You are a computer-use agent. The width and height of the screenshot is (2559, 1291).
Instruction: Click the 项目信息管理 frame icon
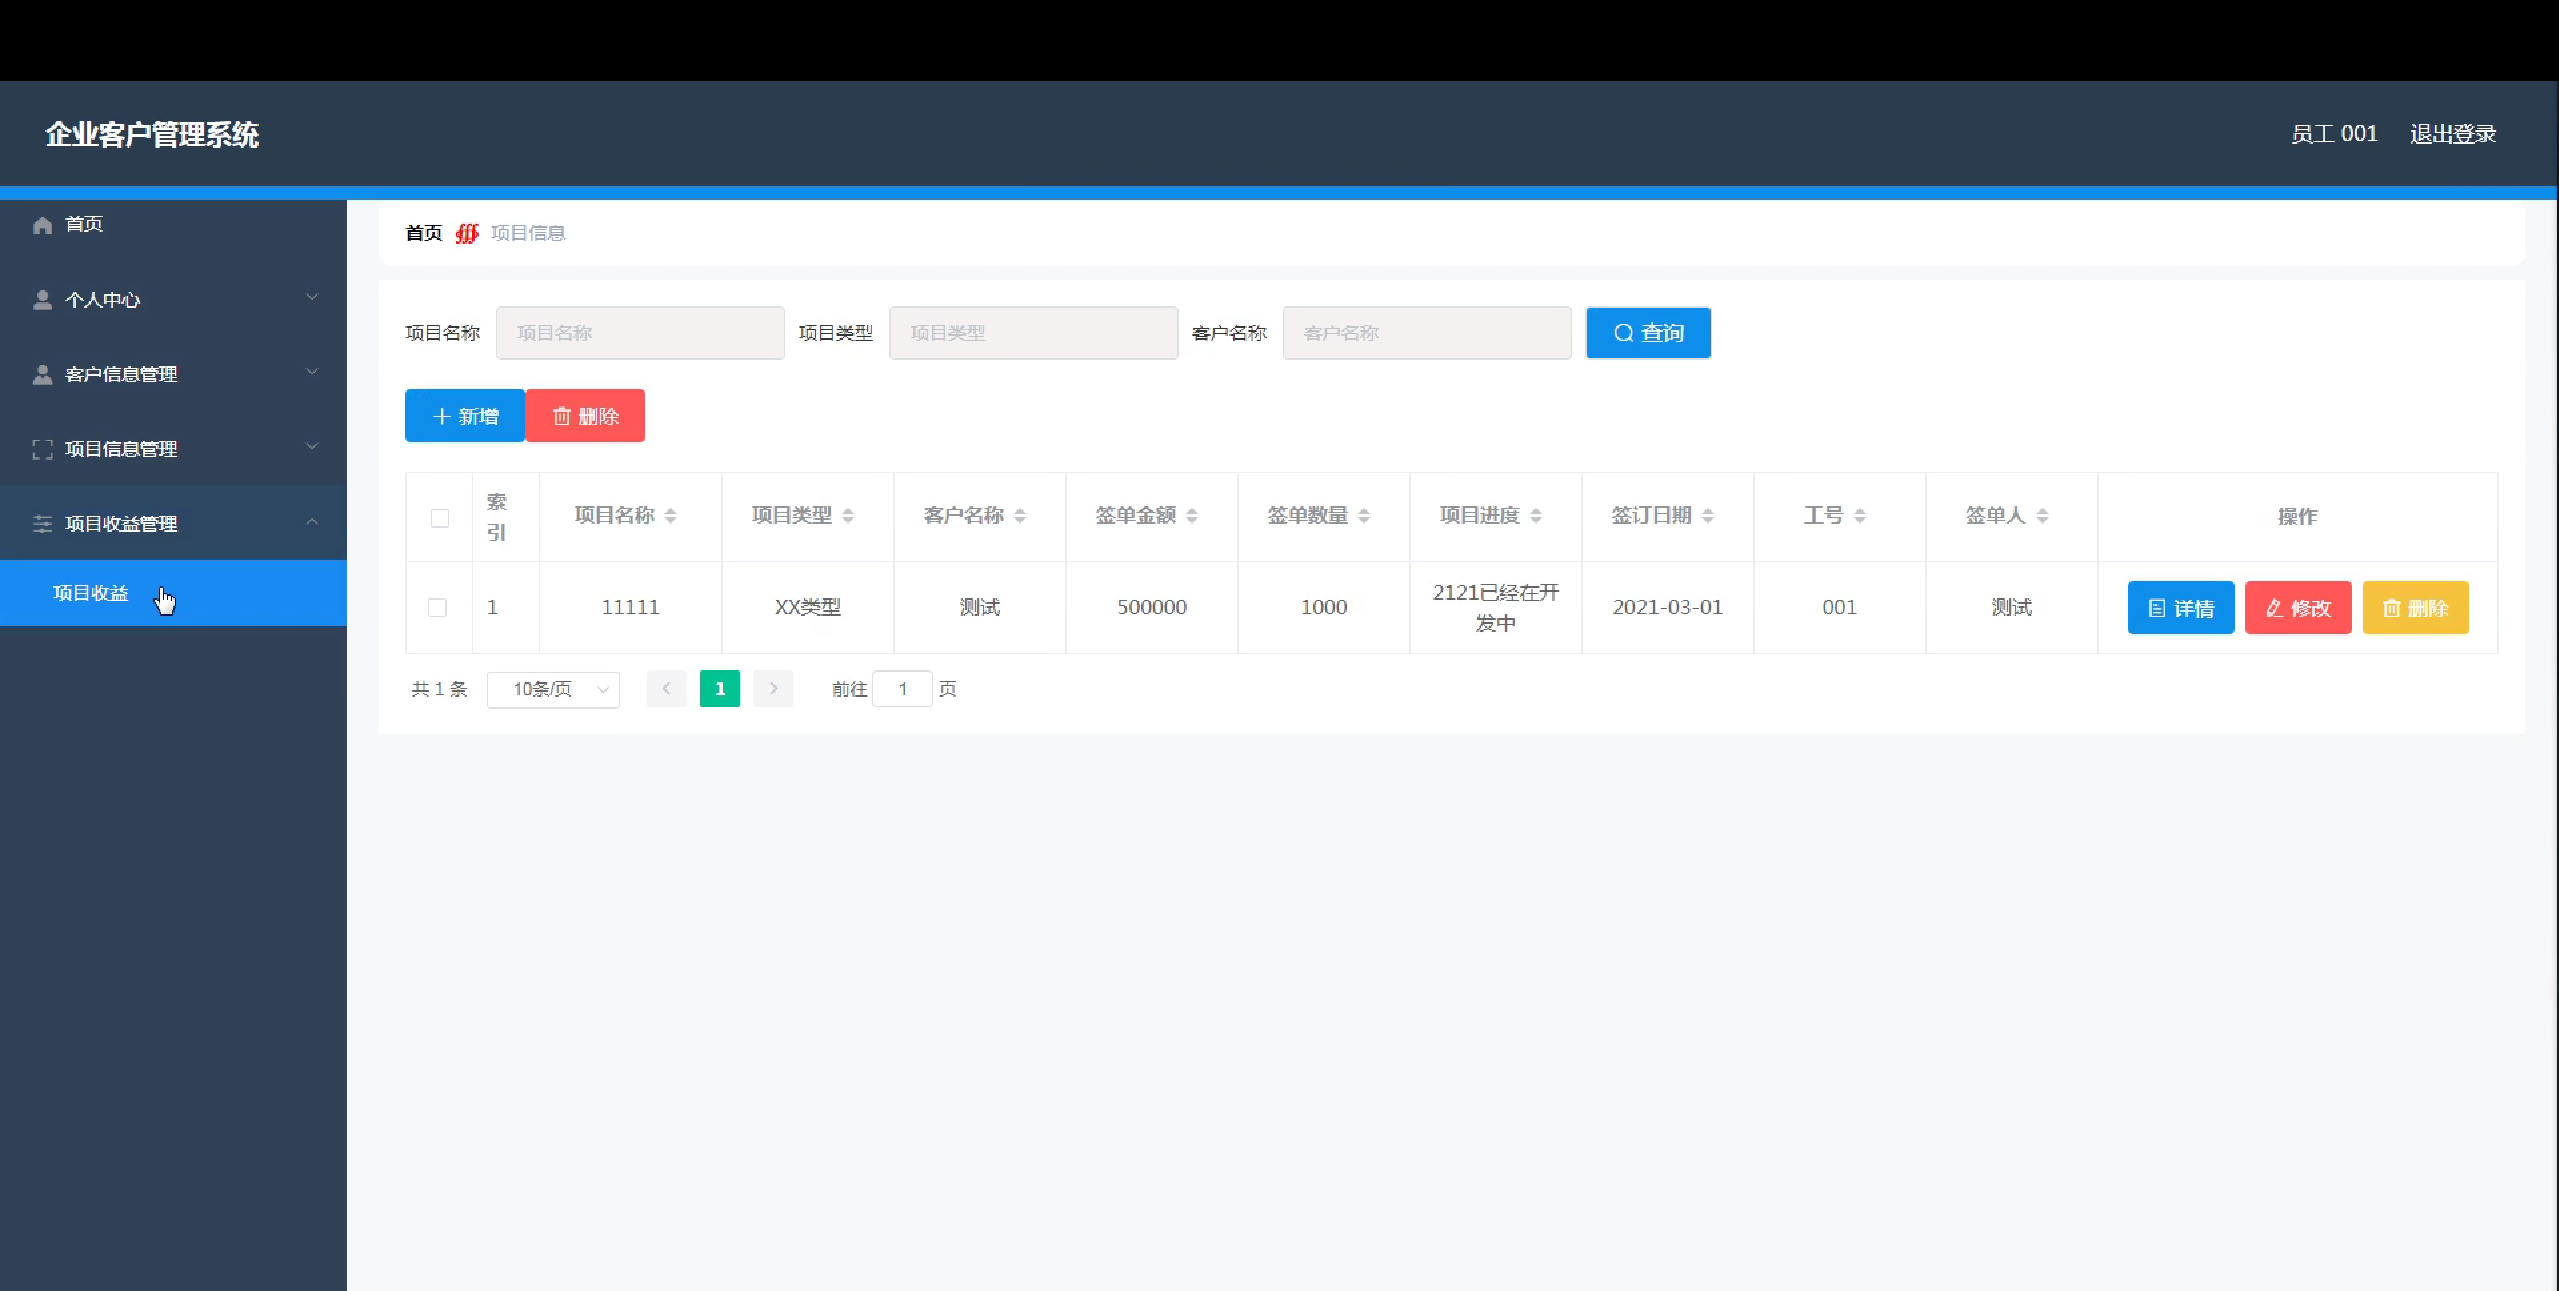[42, 450]
